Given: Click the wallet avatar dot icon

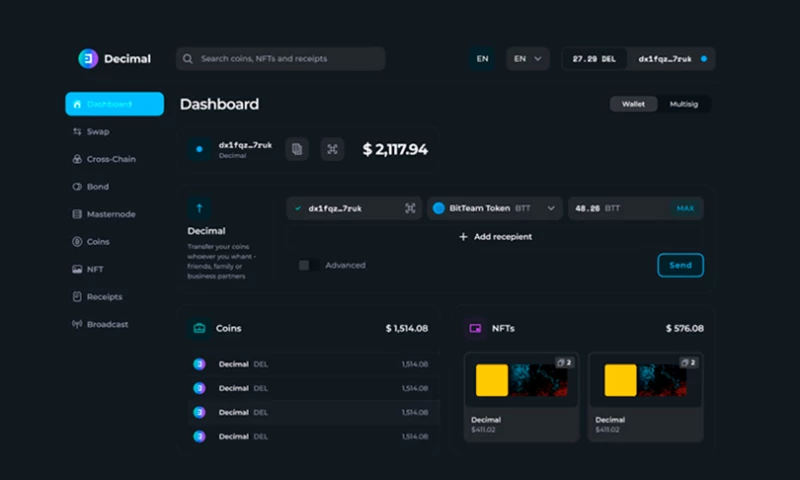Looking at the screenshot, I should 199,149.
